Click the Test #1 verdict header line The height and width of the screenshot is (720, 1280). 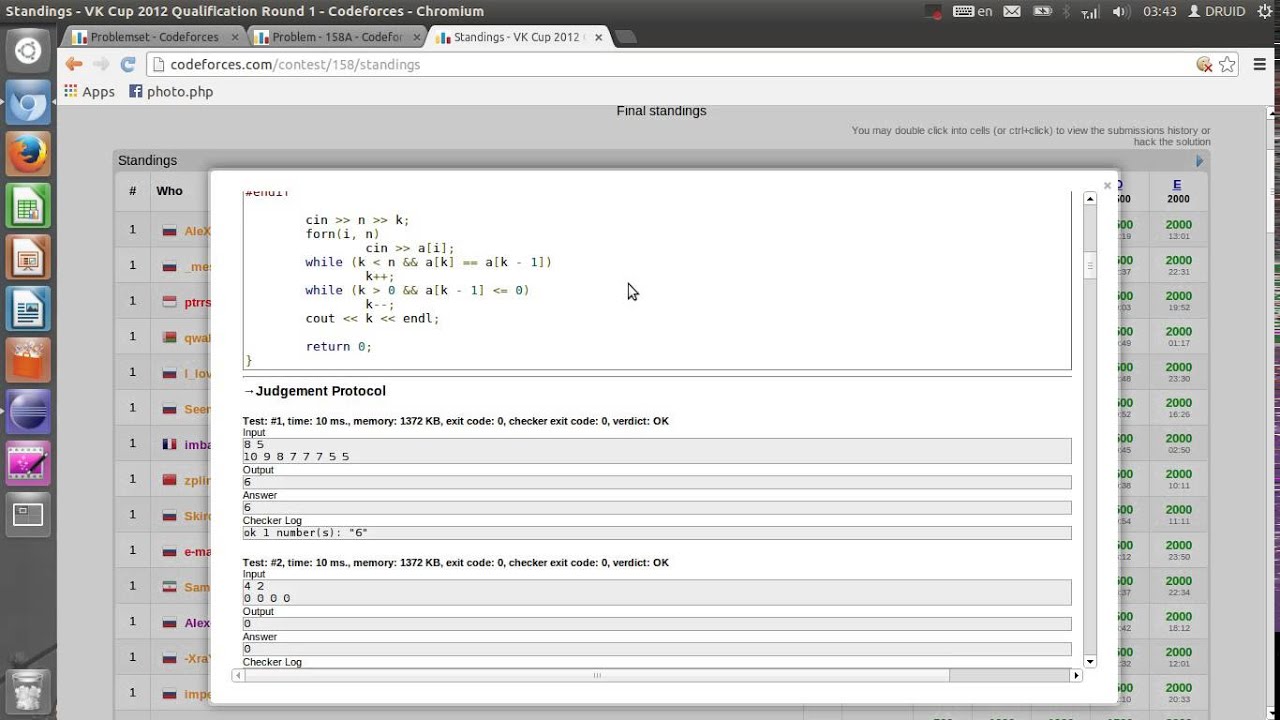(x=456, y=421)
